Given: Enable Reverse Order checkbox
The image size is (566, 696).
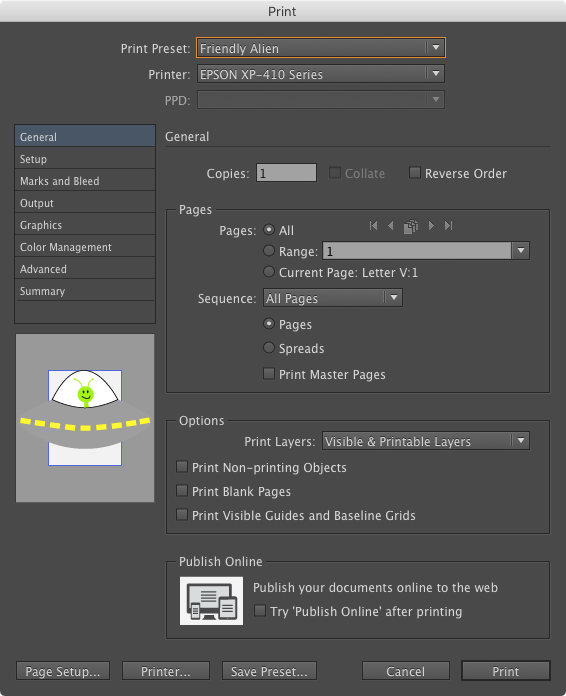Looking at the screenshot, I should click(415, 173).
